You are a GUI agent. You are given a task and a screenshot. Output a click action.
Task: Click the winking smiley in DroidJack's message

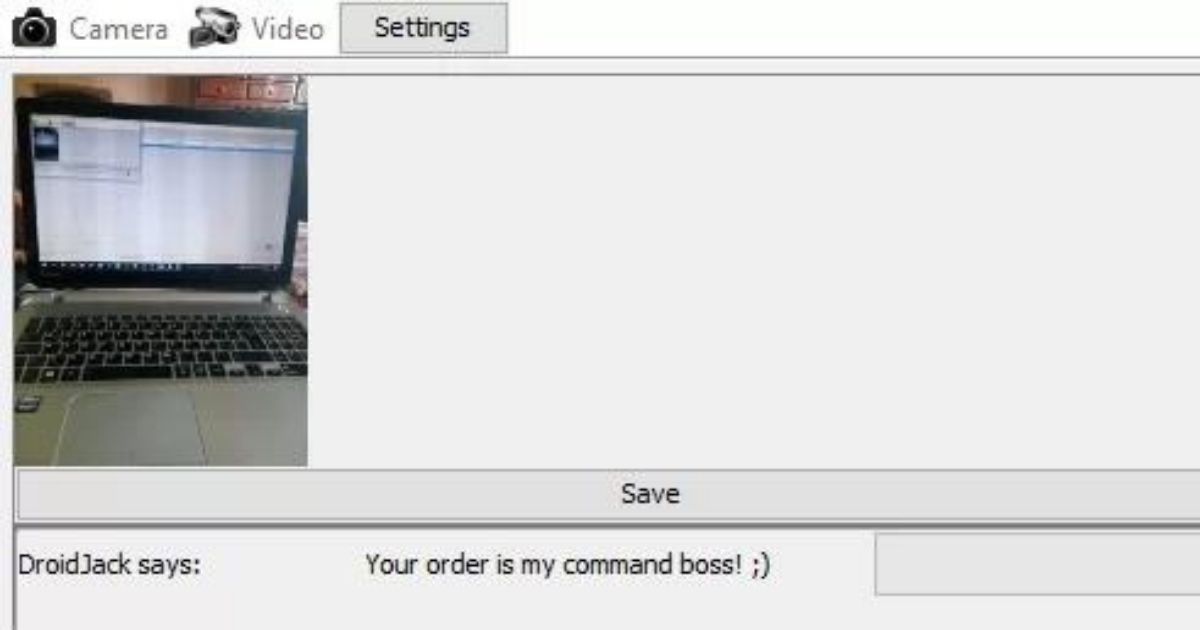pos(760,566)
